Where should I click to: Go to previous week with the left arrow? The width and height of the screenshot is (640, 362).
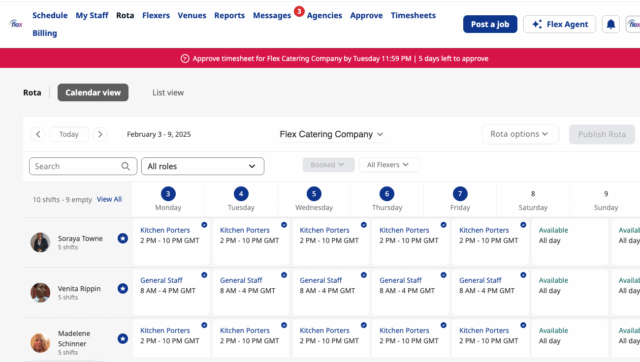click(38, 134)
